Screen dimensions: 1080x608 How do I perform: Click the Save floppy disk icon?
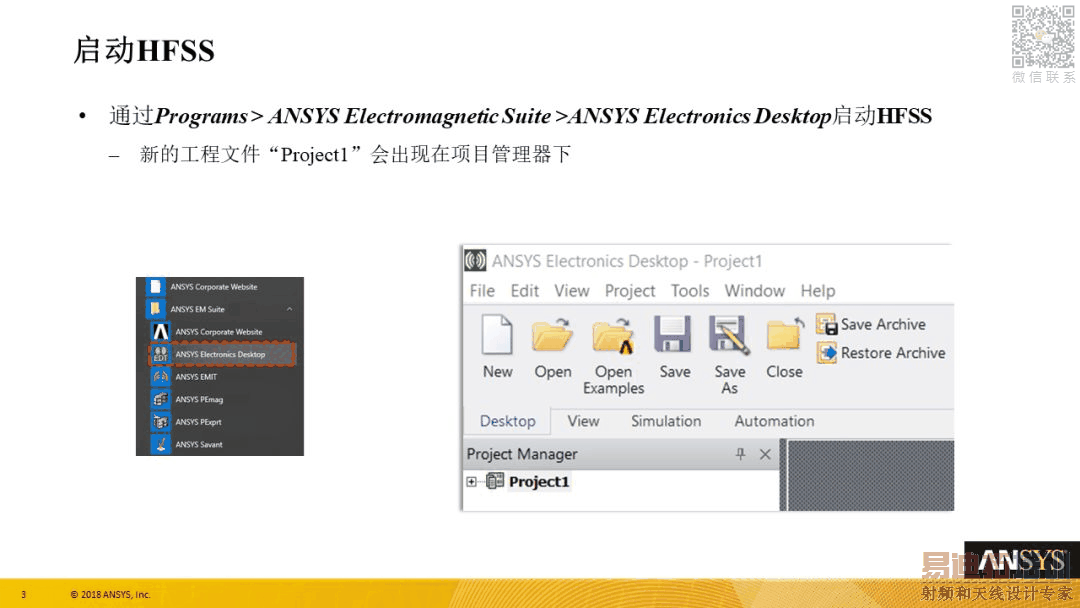pyautogui.click(x=673, y=335)
